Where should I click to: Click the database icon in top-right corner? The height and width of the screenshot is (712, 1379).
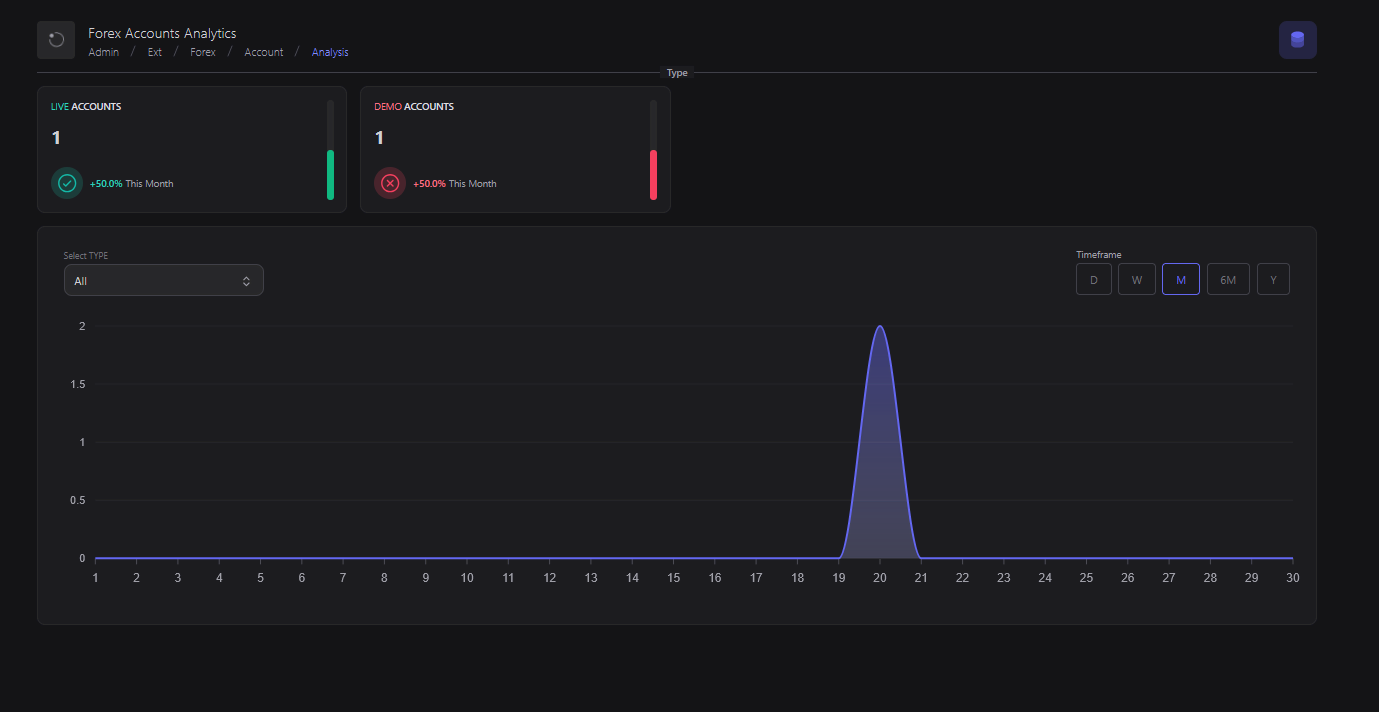1297,40
